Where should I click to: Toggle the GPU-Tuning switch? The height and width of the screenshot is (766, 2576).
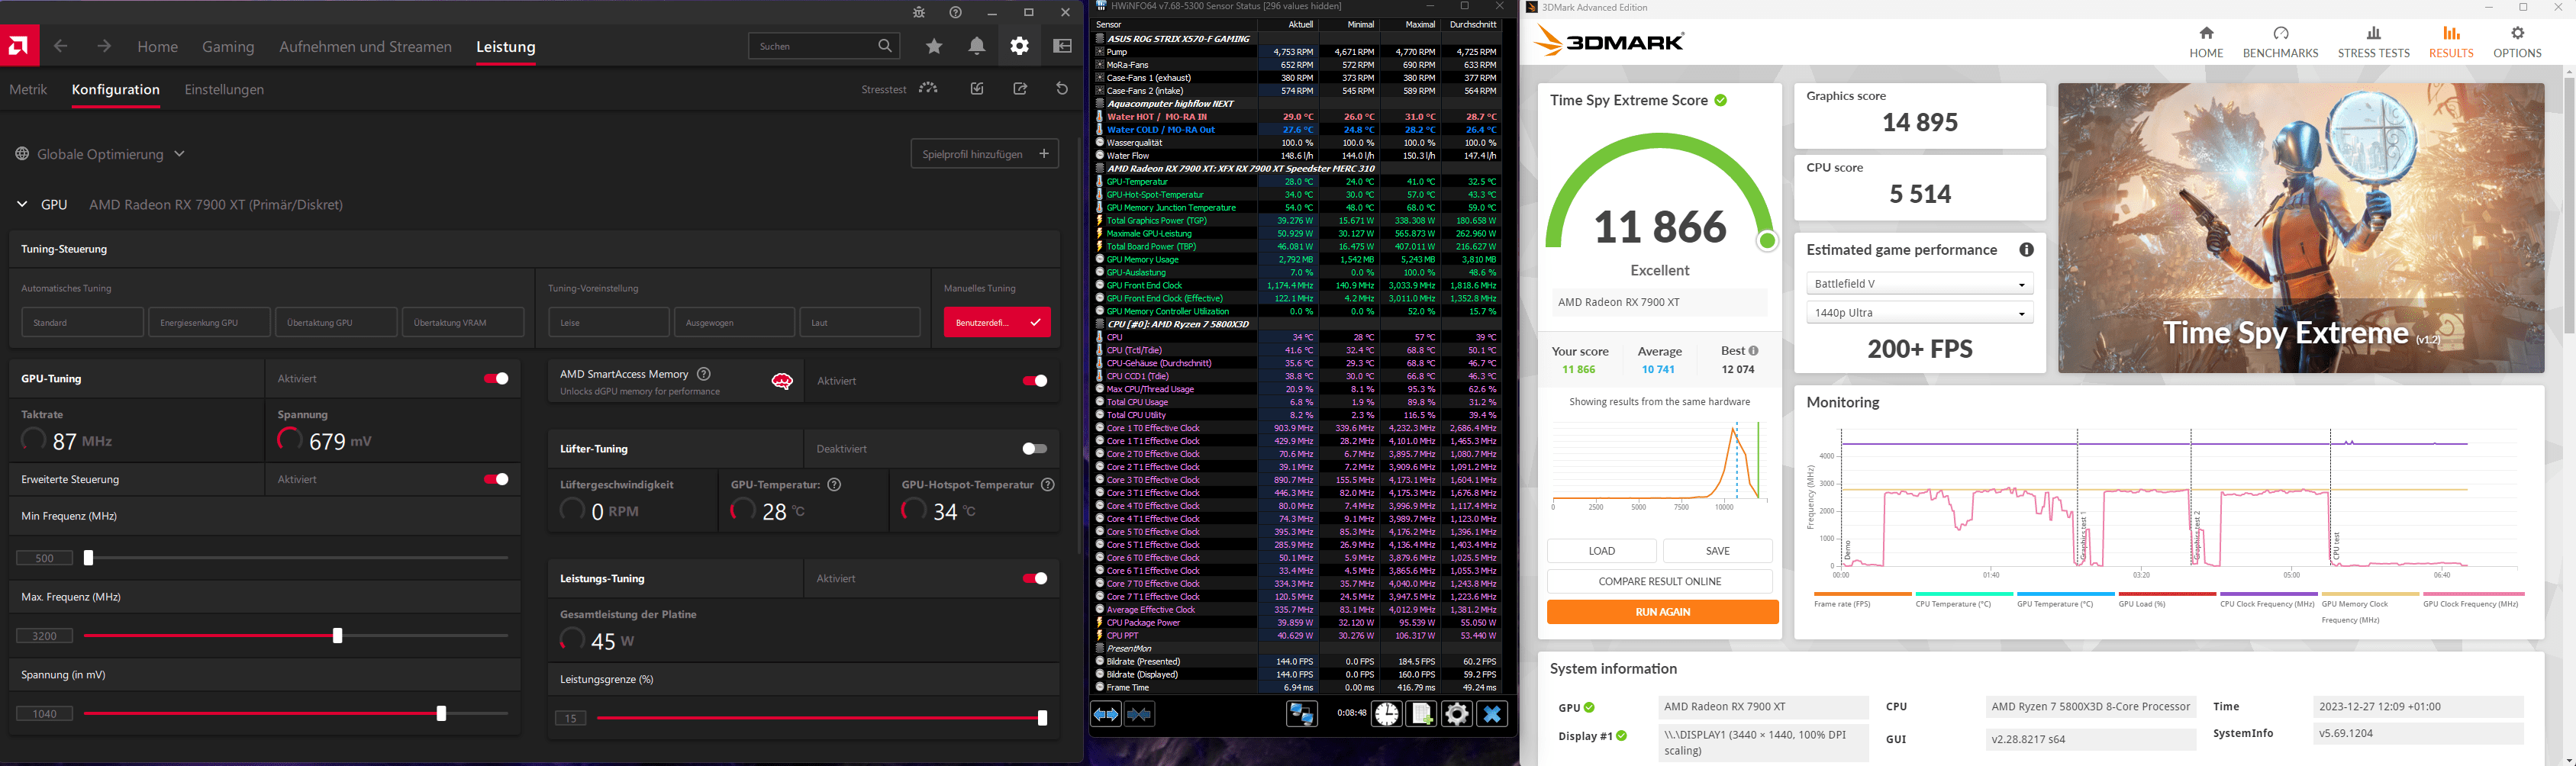pos(496,379)
